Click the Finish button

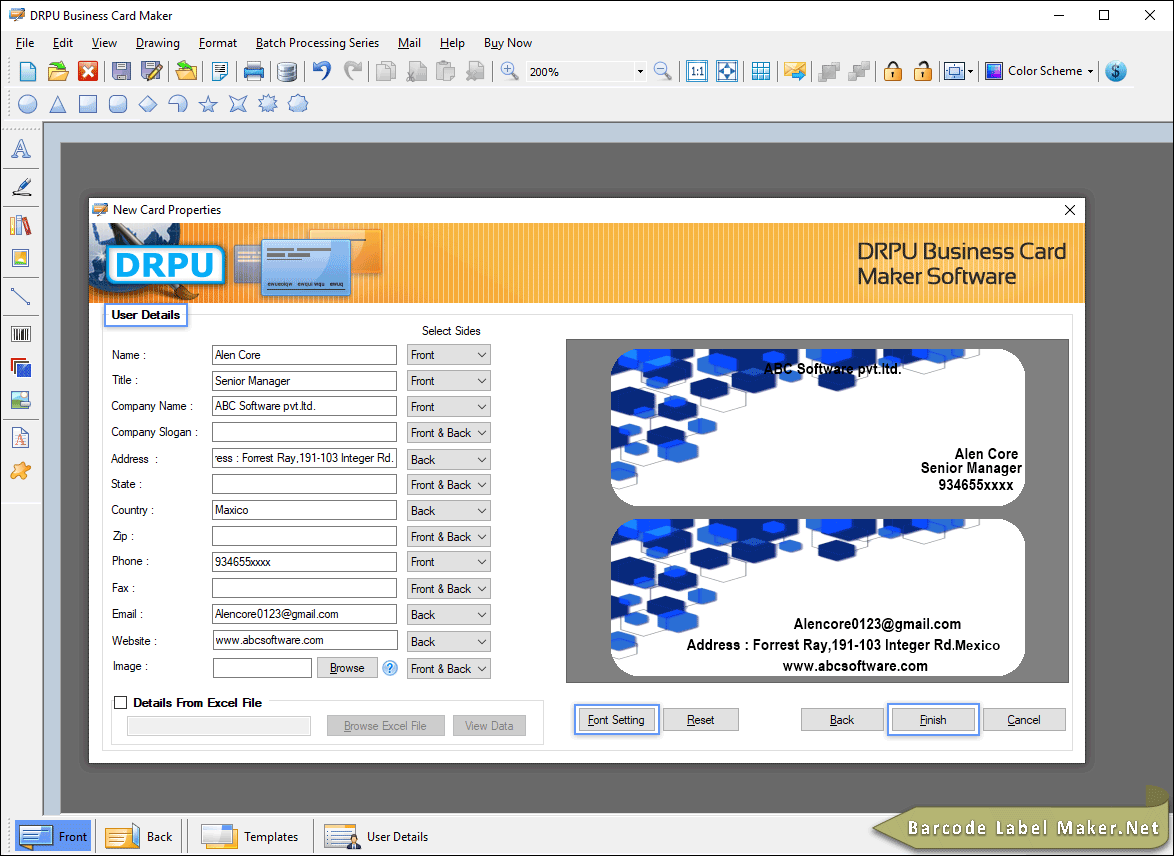tap(933, 720)
